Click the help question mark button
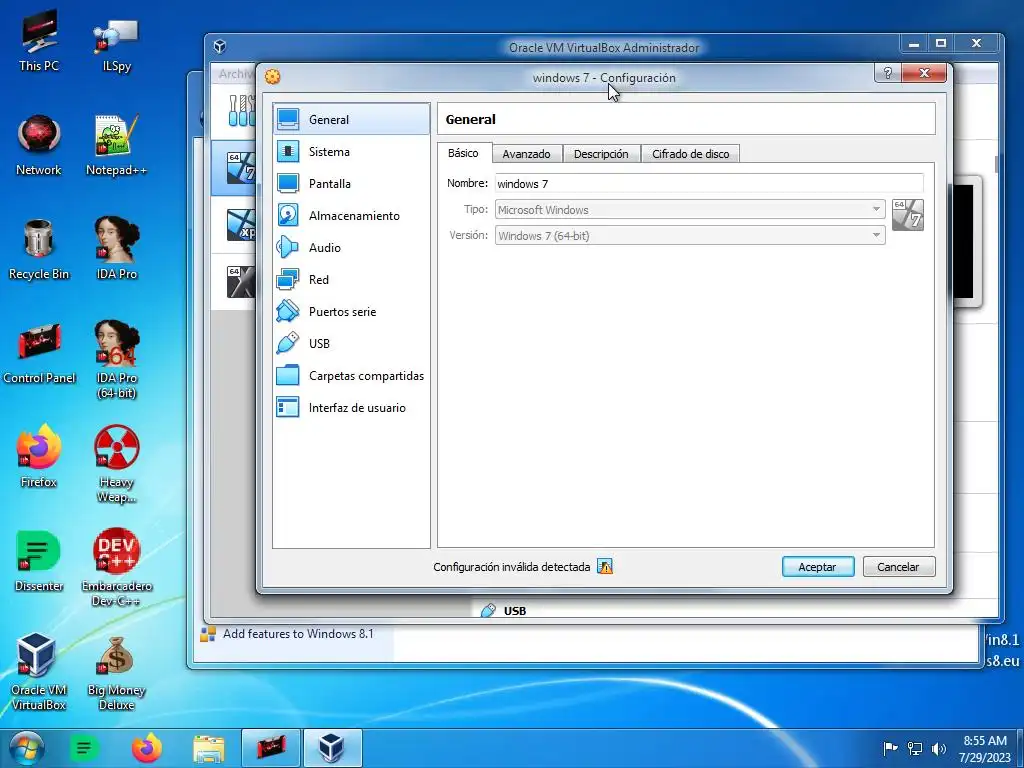 pos(888,73)
